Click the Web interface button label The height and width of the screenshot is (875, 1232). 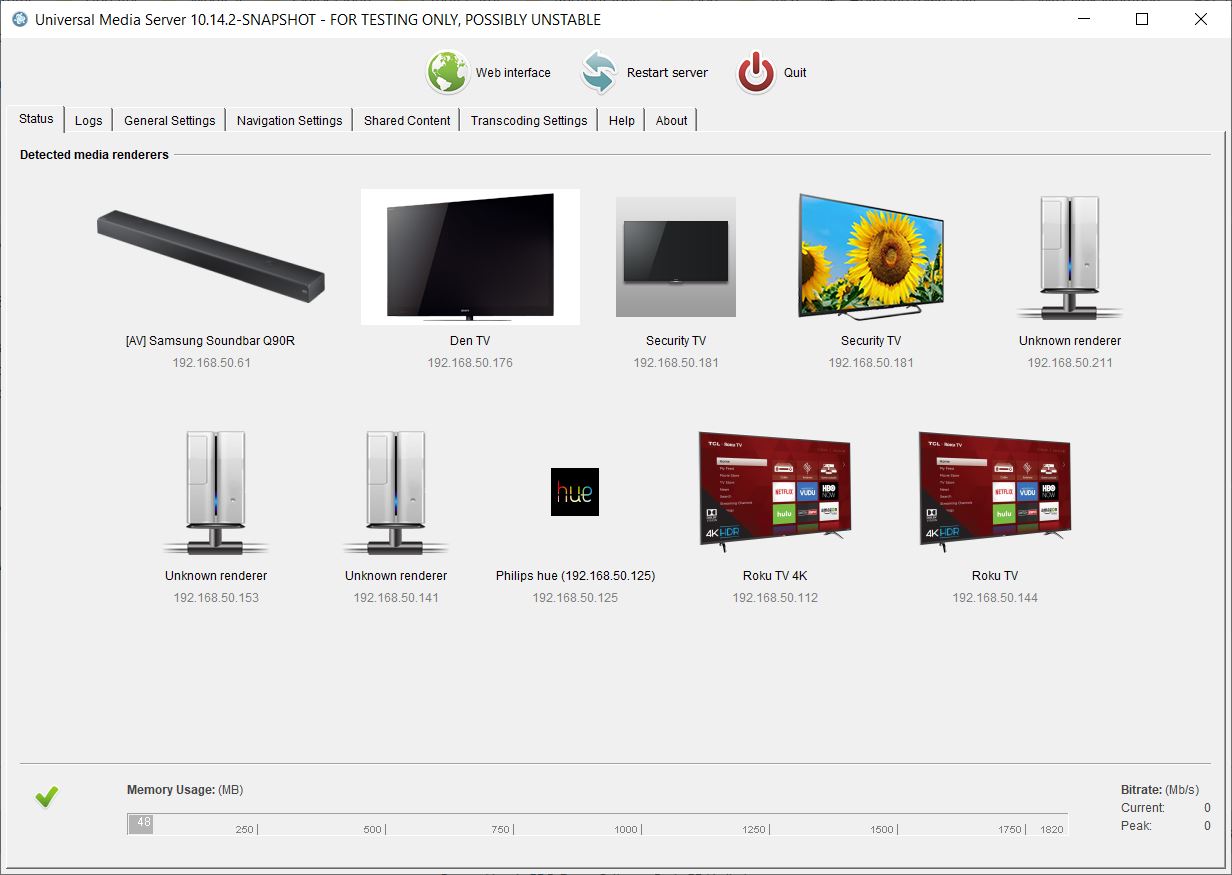click(x=513, y=73)
